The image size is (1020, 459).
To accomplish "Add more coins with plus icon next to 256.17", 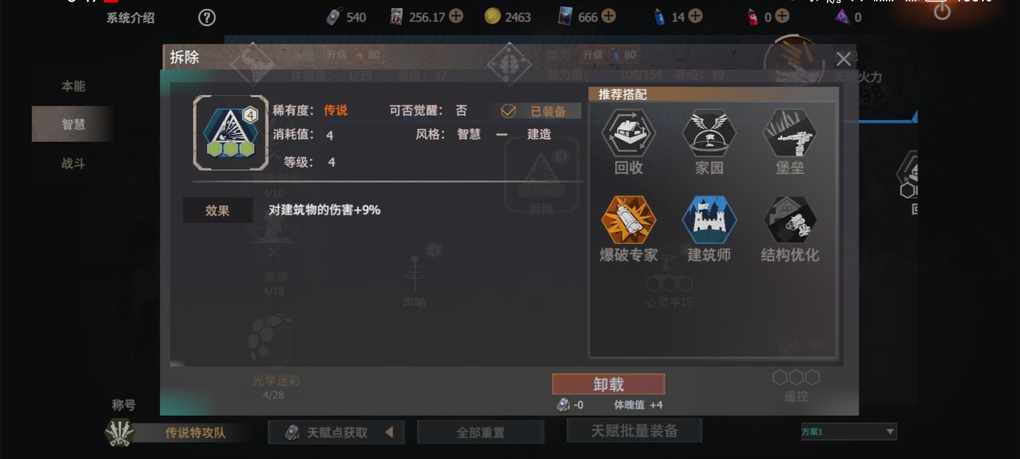I will 456,17.
